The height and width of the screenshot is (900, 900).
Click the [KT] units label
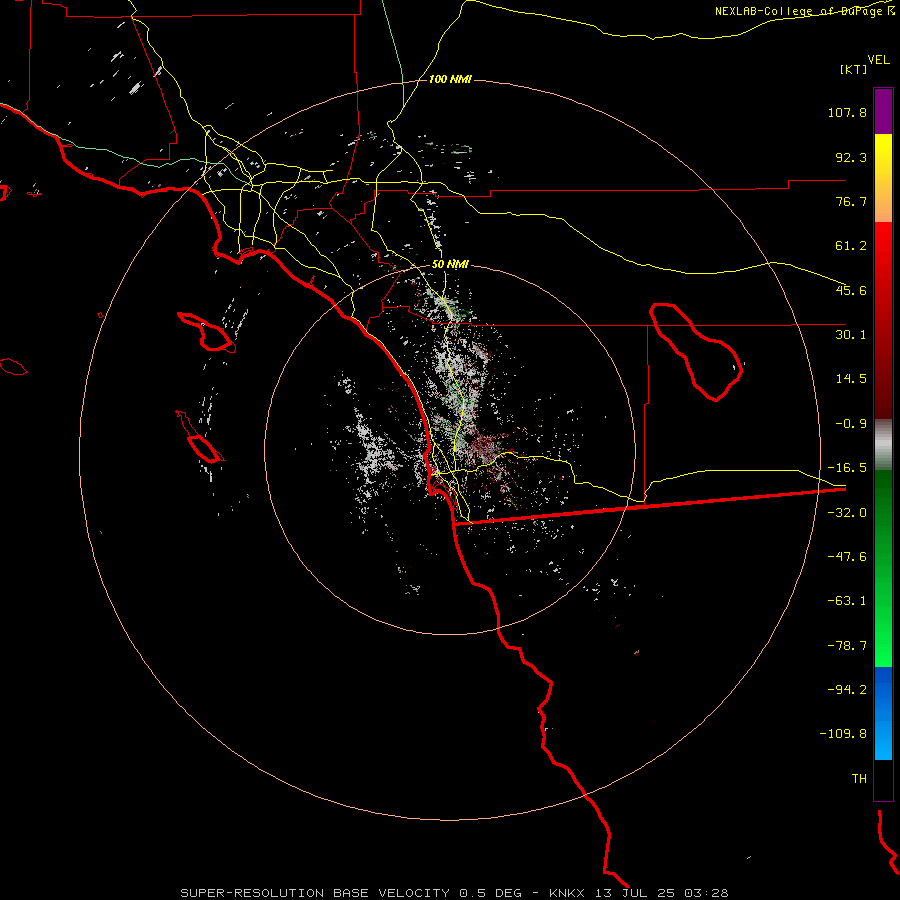854,69
